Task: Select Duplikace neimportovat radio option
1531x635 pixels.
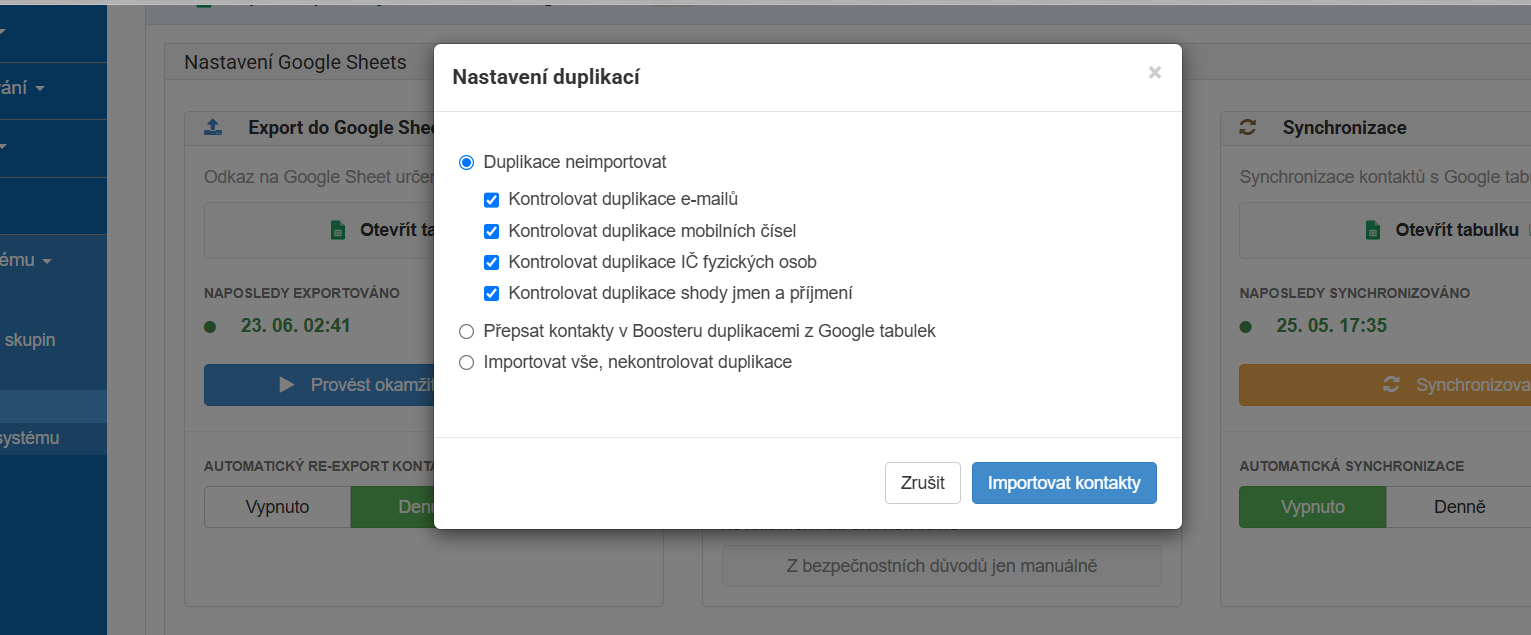Action: (x=466, y=162)
